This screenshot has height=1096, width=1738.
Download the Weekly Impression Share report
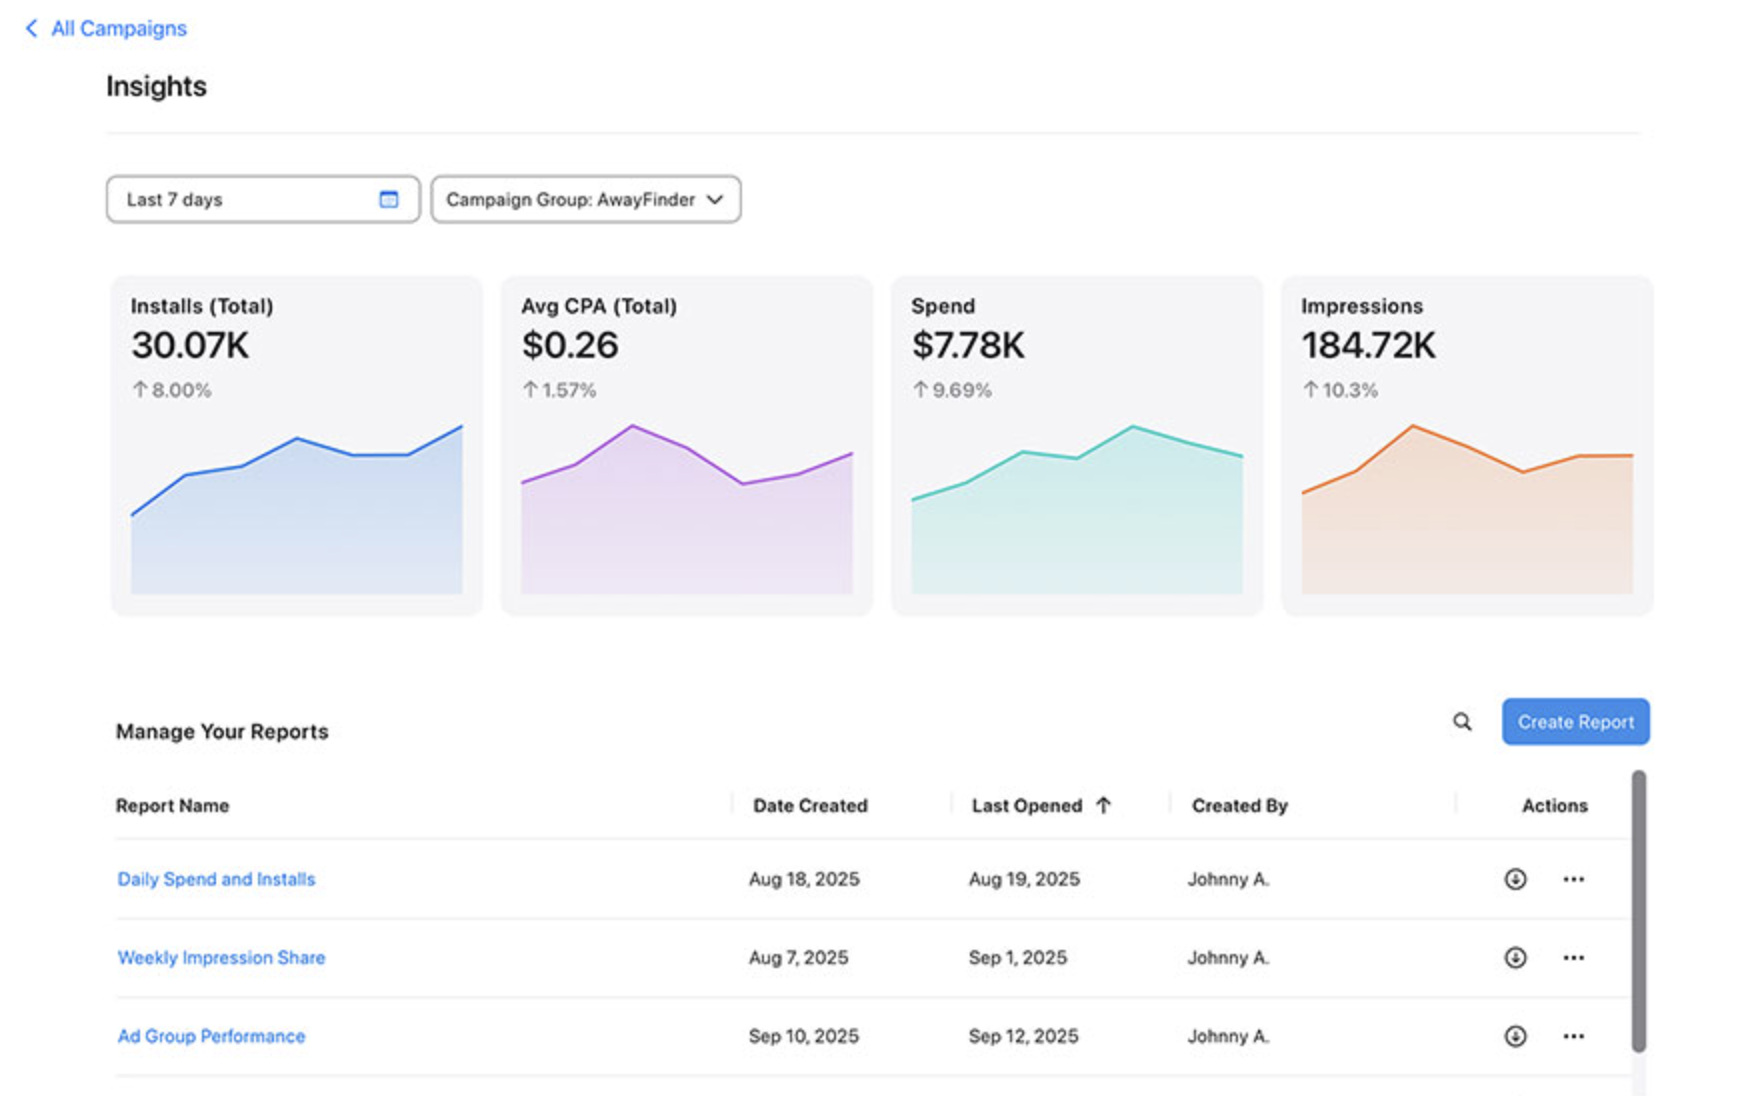(x=1515, y=958)
